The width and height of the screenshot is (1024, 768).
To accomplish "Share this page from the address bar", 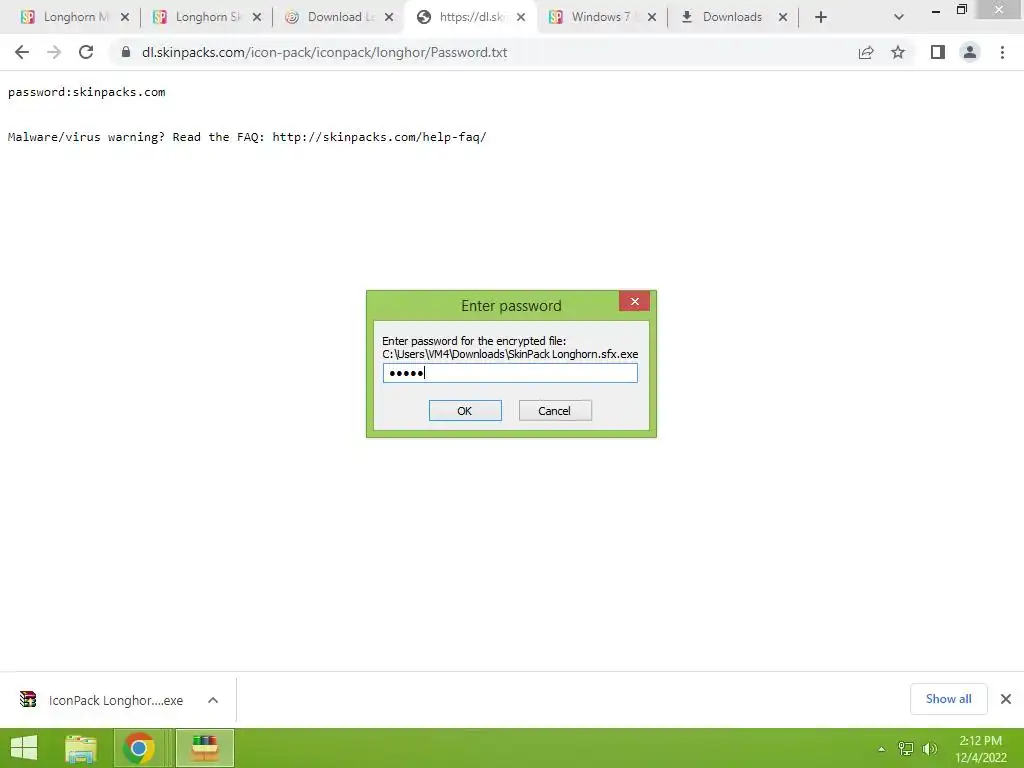I will pos(866,52).
